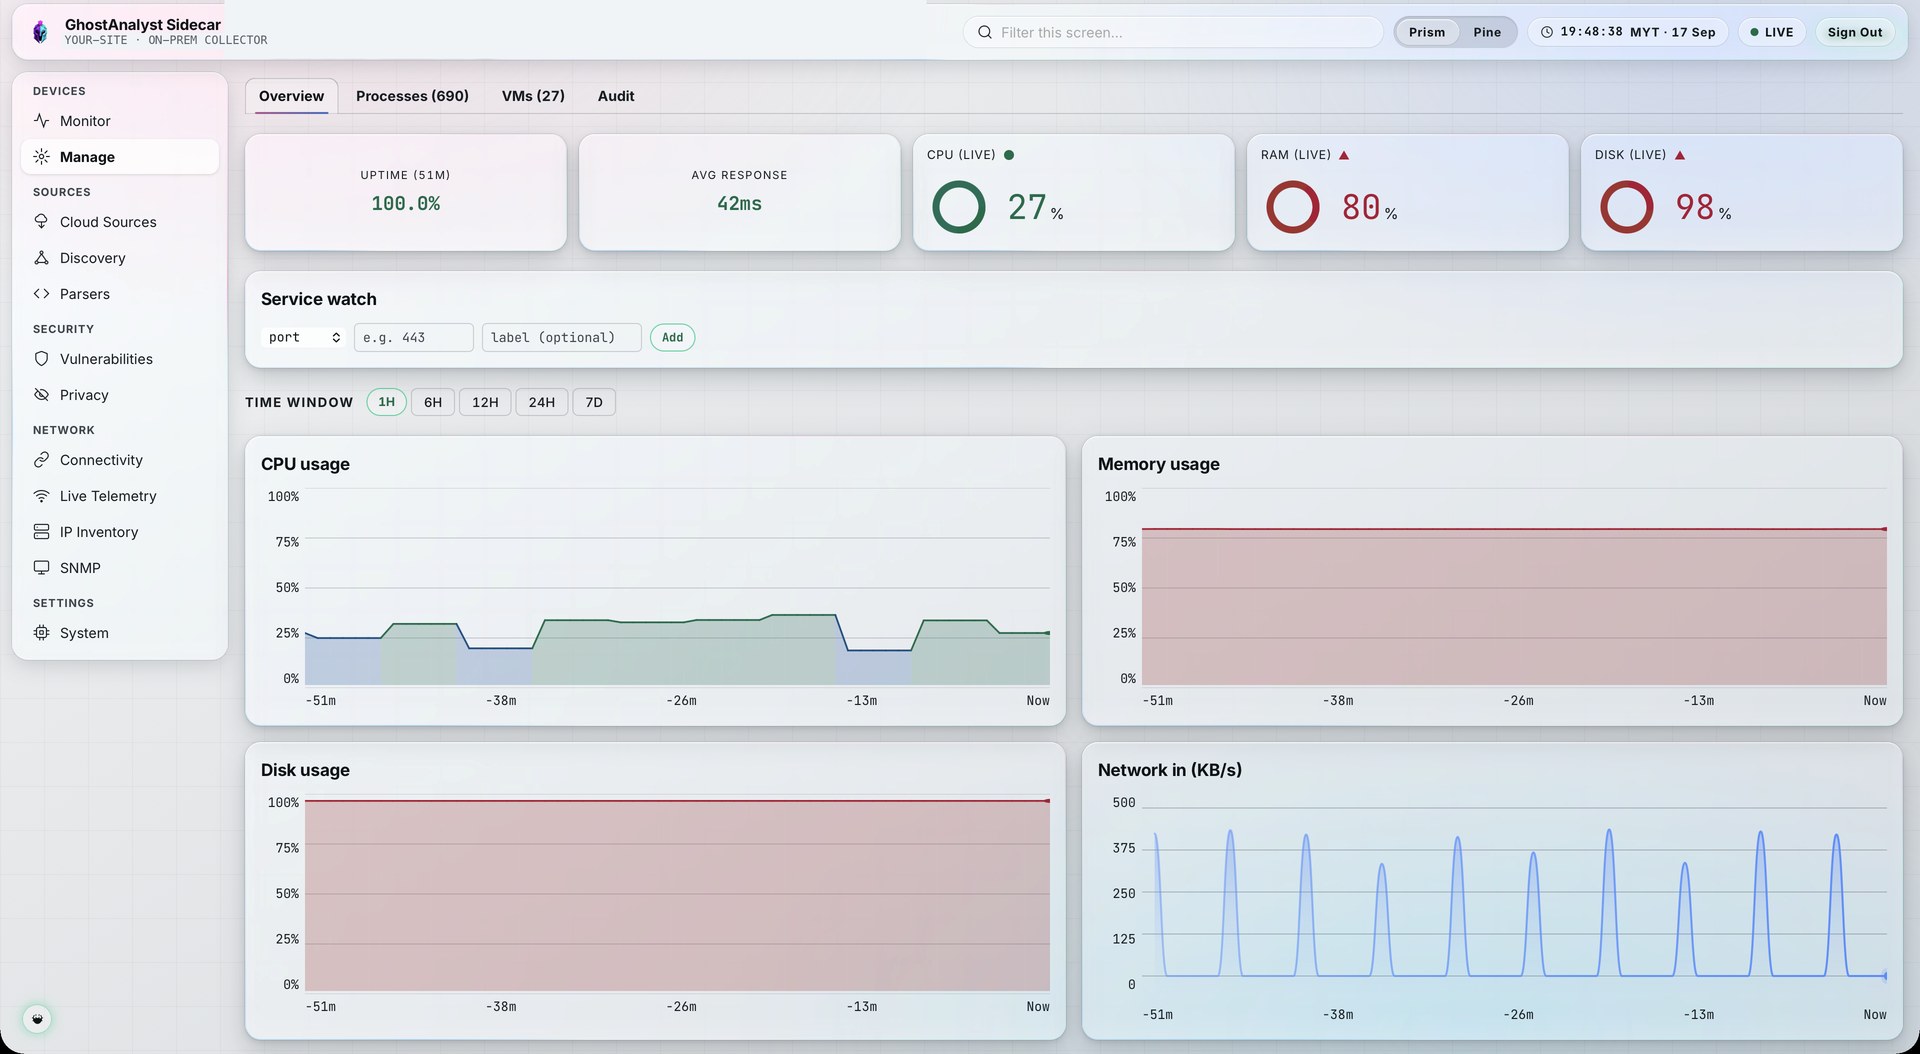Click the DISK 98% ring gauge
Screen dimensions: 1920x1054
(x=1627, y=207)
